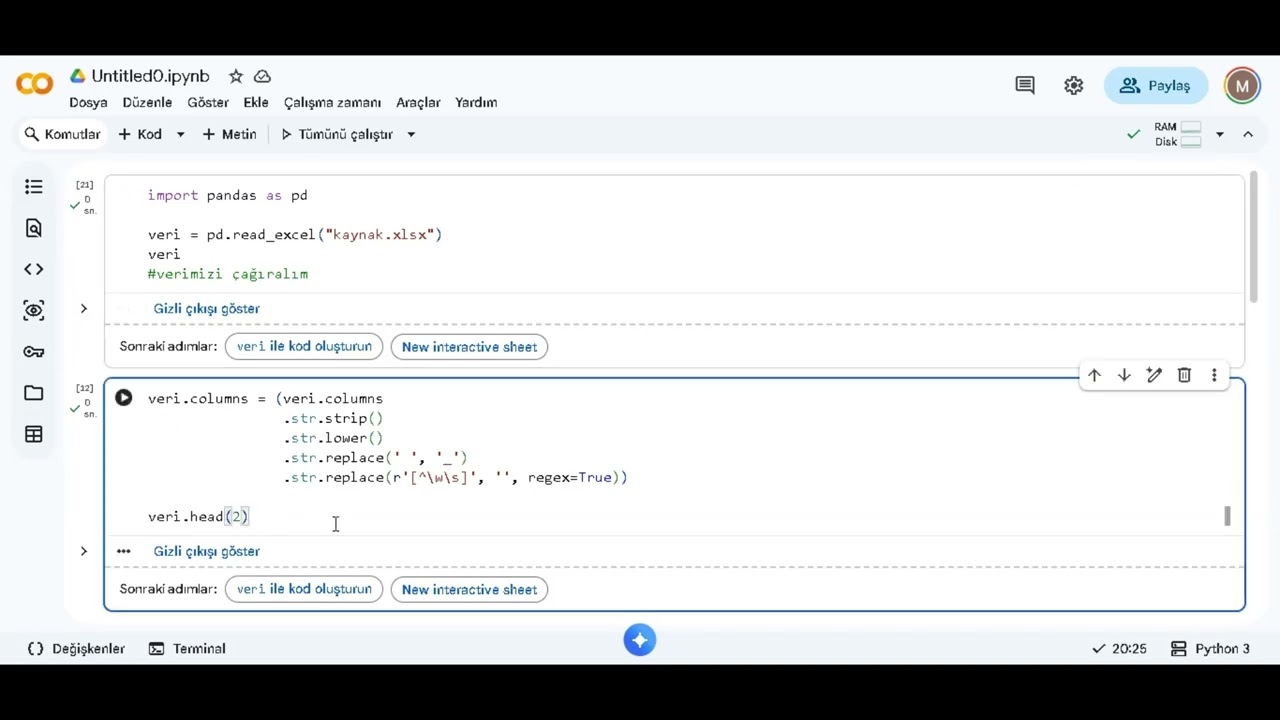Open the Dosya menu
The width and height of the screenshot is (1280, 720).
pyautogui.click(x=88, y=102)
